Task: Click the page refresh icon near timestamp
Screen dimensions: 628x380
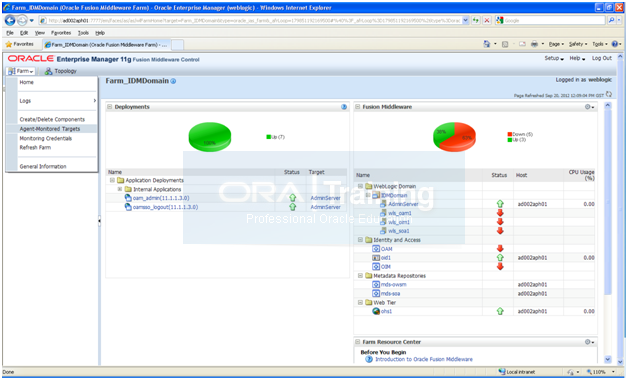Action: (x=609, y=94)
